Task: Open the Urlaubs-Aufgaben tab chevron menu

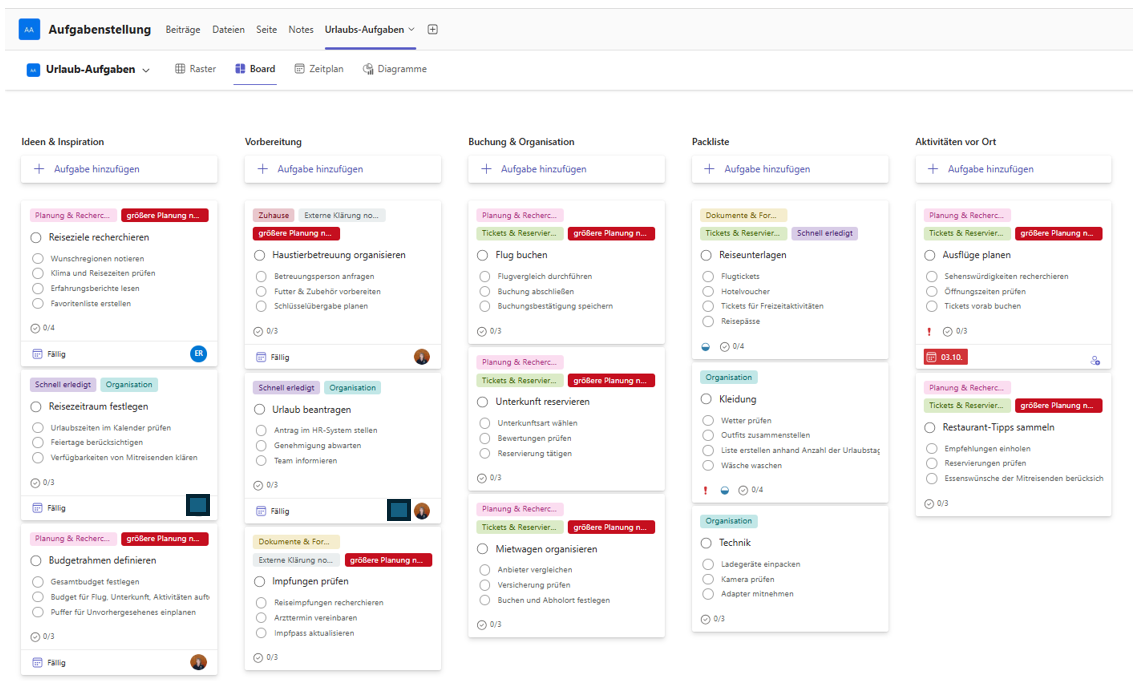Action: coord(411,30)
